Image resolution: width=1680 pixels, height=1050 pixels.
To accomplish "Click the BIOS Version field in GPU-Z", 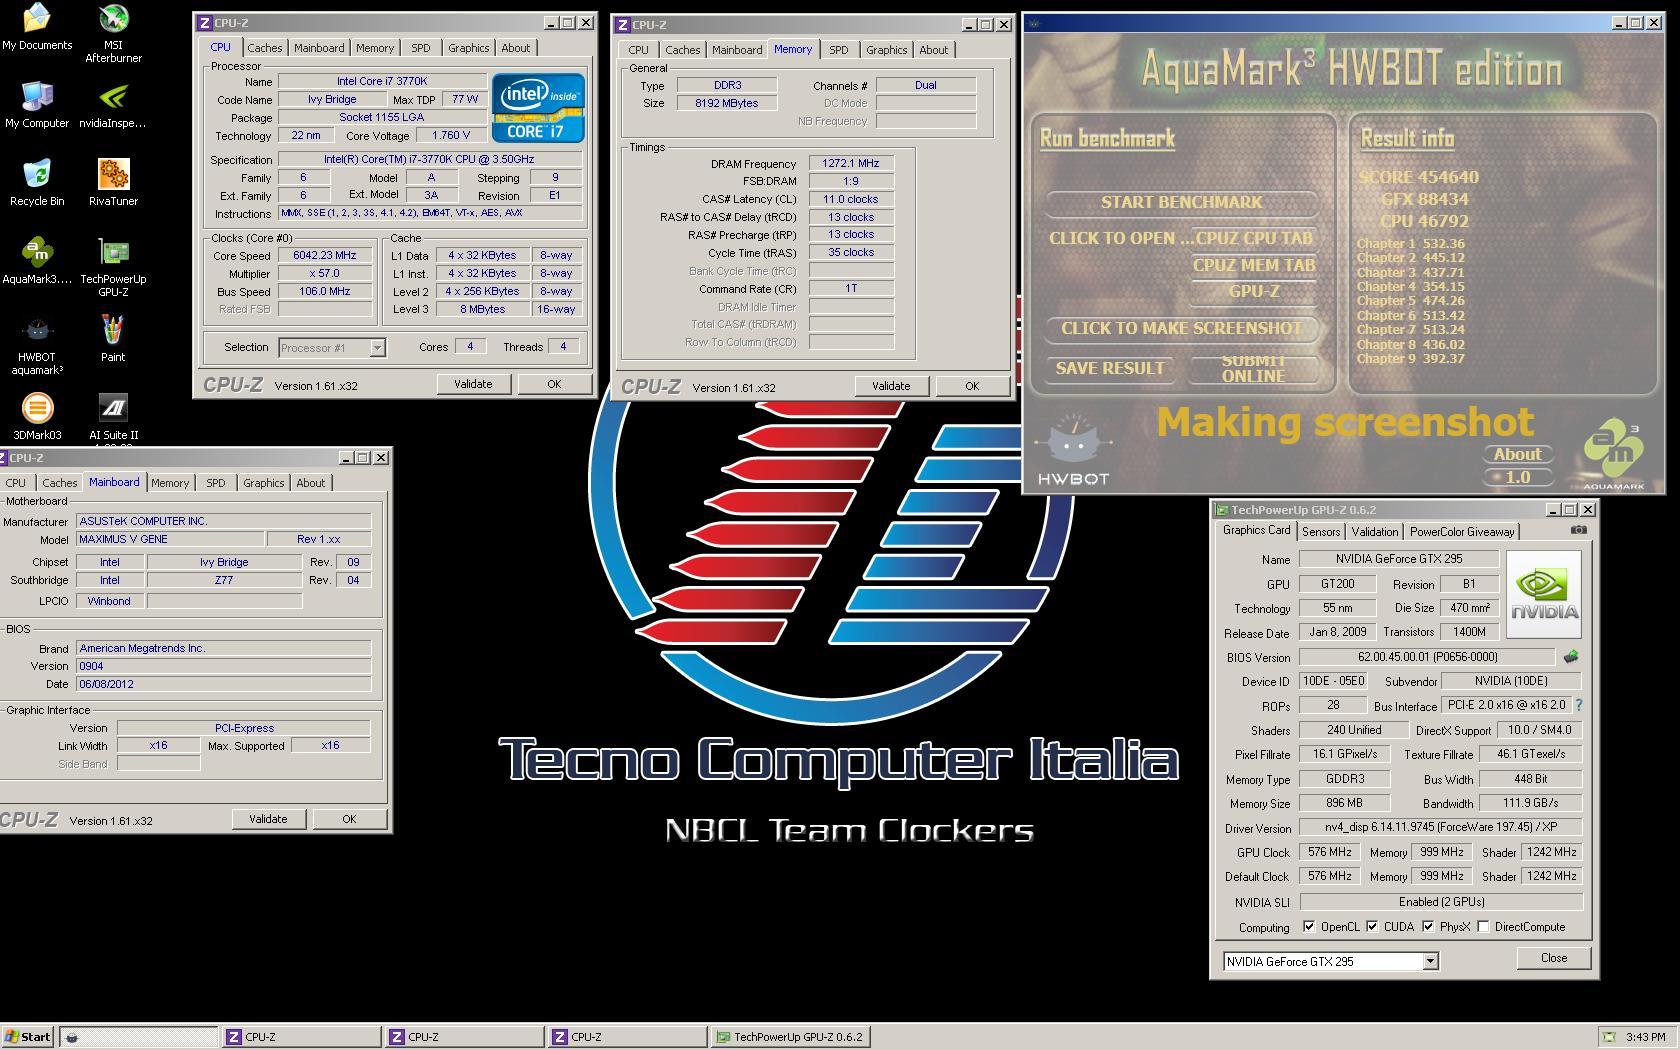I will pos(1427,657).
